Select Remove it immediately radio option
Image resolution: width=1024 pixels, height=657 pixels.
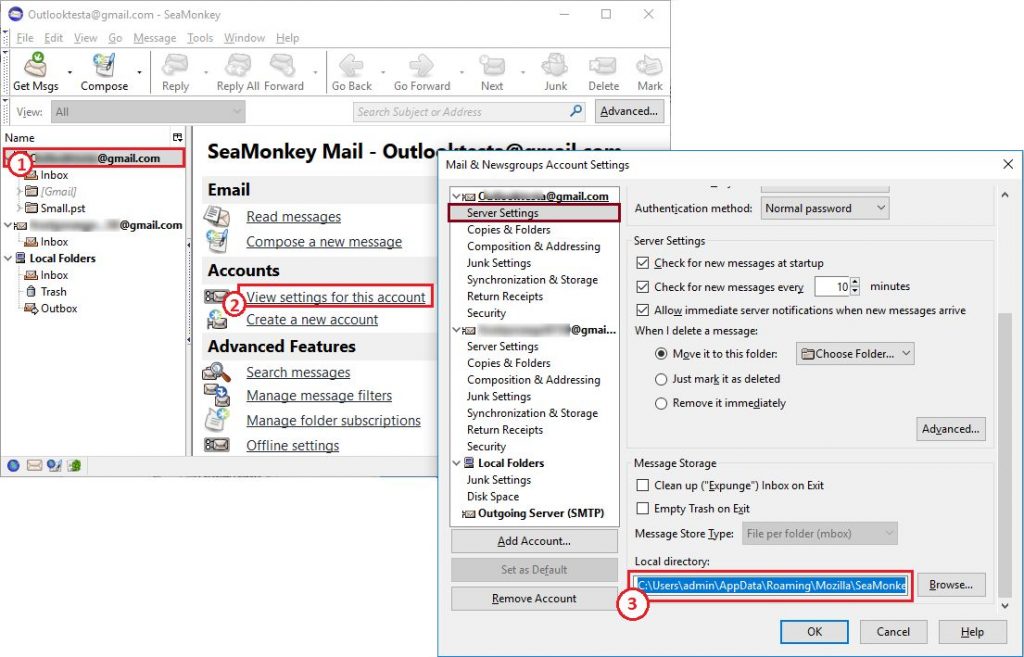coord(660,403)
